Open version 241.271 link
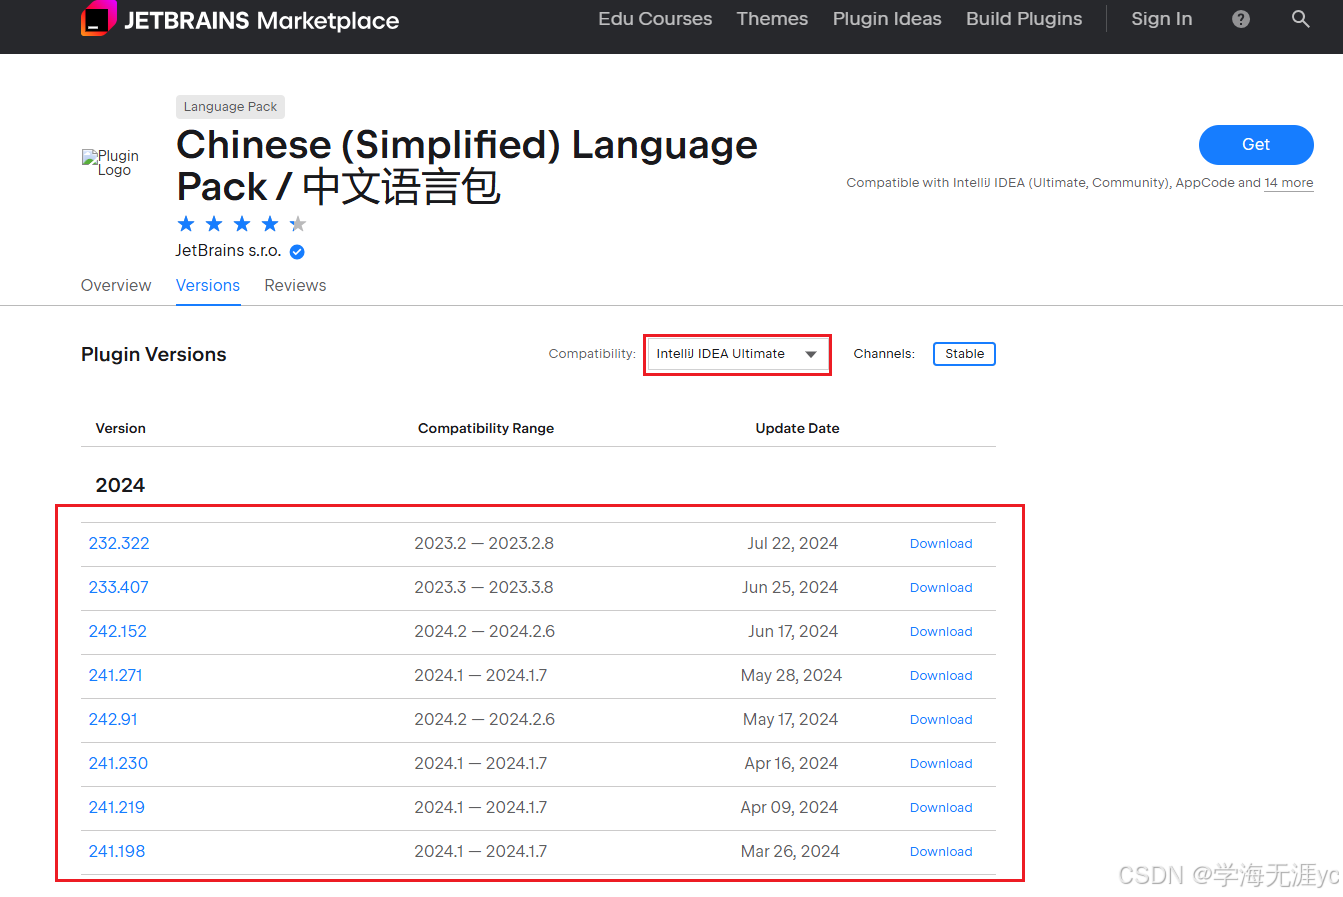This screenshot has height=897, width=1343. pyautogui.click(x=115, y=676)
